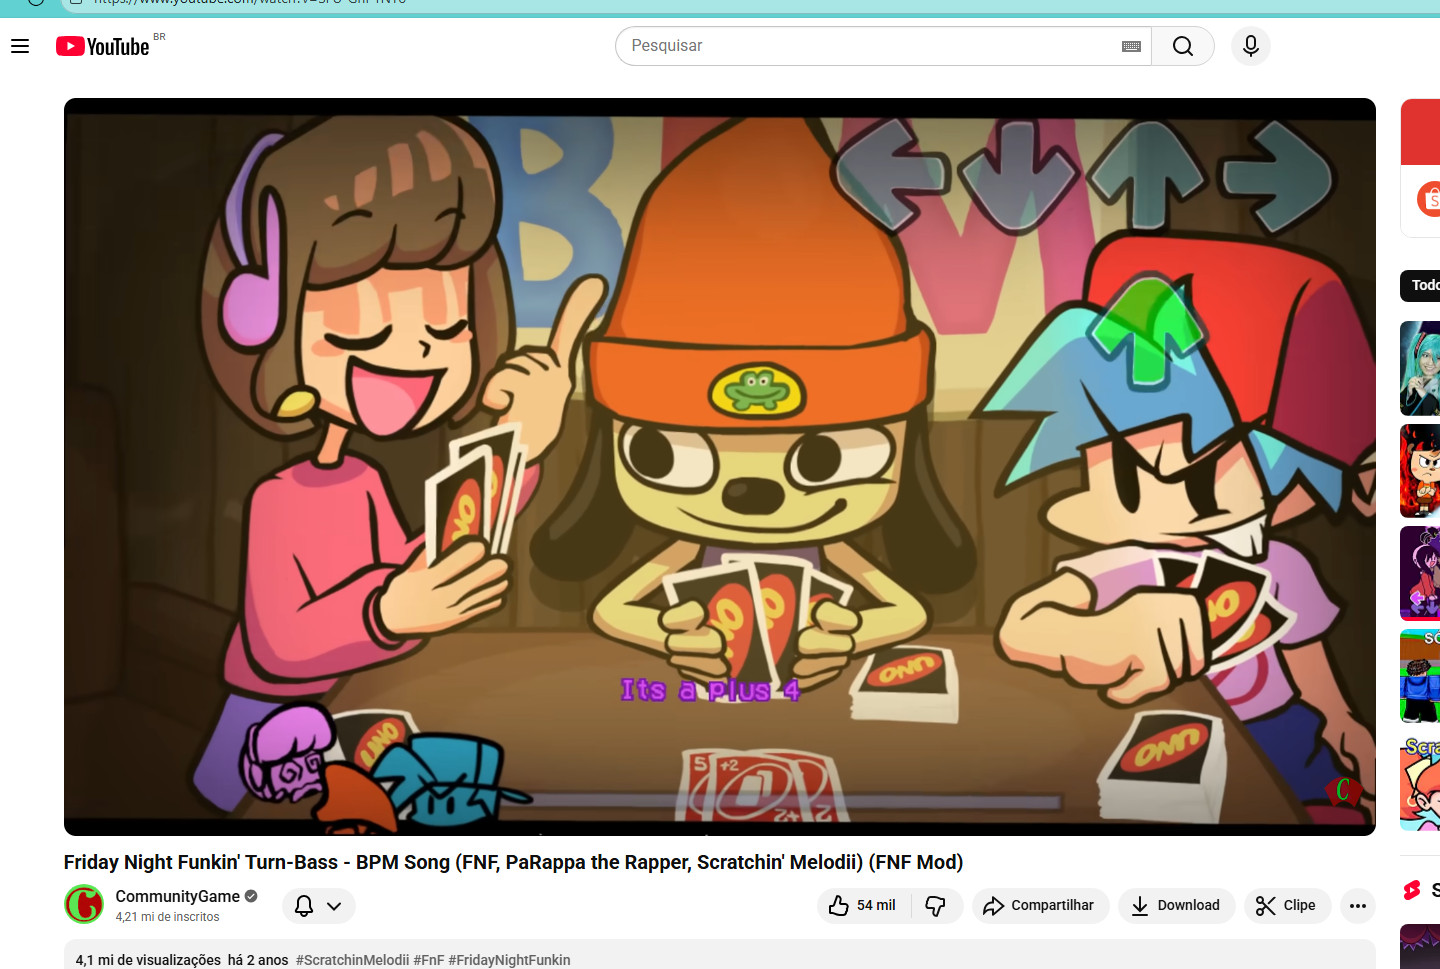Select the Todos filter chip
Screen dimensions: 1440x969
coord(1423,285)
